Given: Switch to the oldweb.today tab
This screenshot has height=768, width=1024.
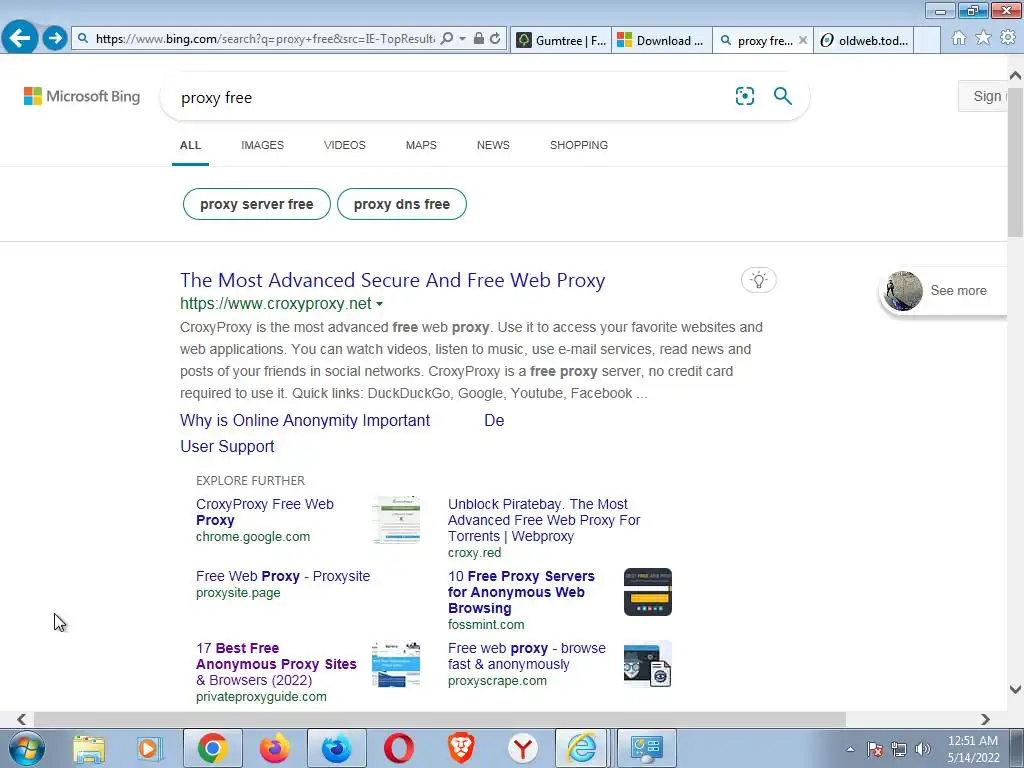Looking at the screenshot, I should click(863, 40).
